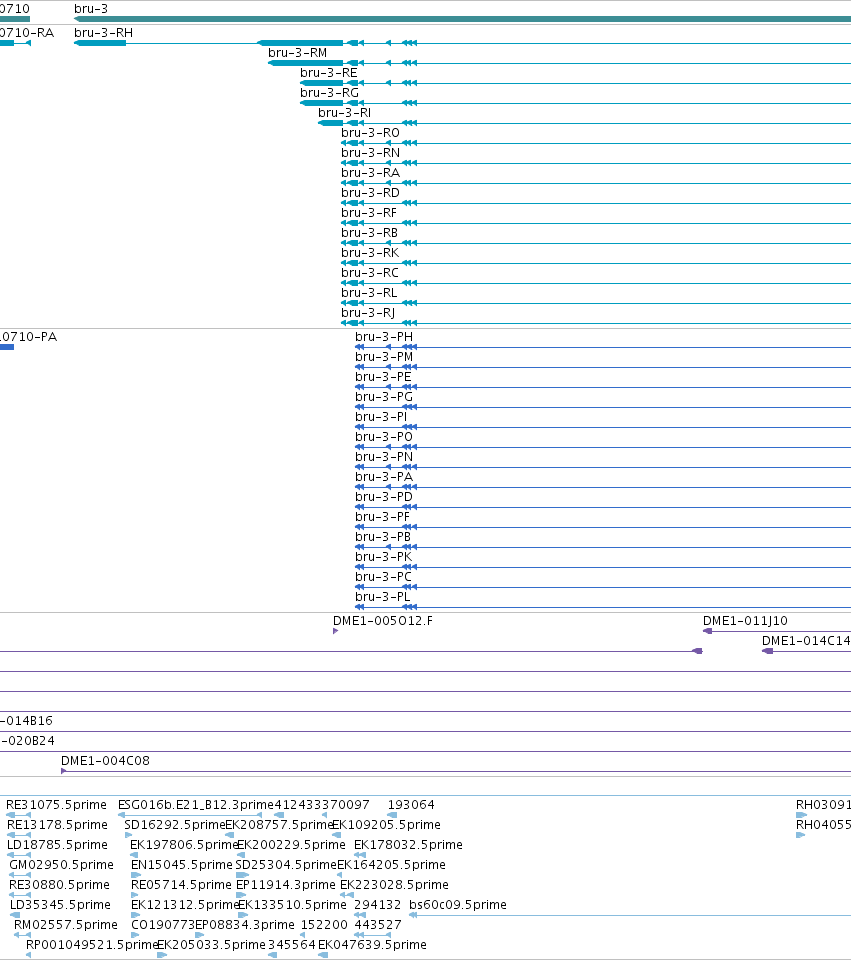
Task: Click bru-3-PG protein label
Action: tap(384, 397)
